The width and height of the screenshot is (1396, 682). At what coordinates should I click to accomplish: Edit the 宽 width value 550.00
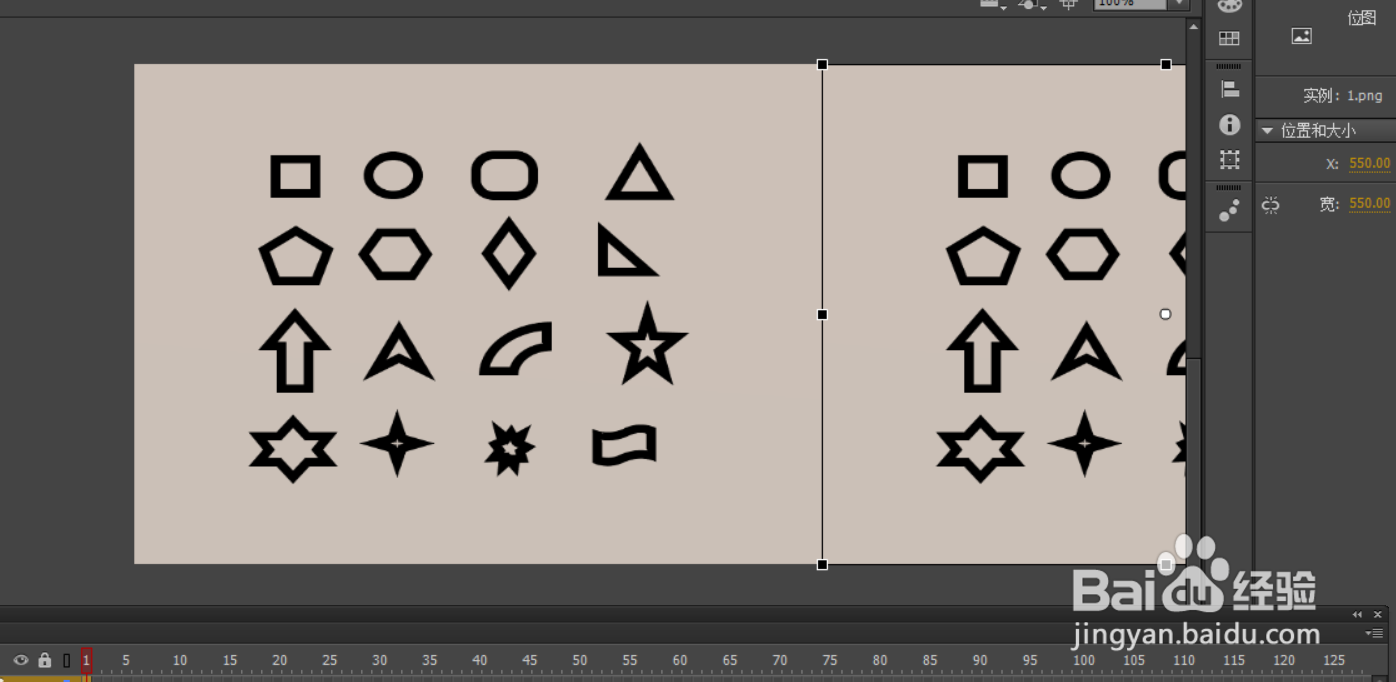pos(1369,204)
